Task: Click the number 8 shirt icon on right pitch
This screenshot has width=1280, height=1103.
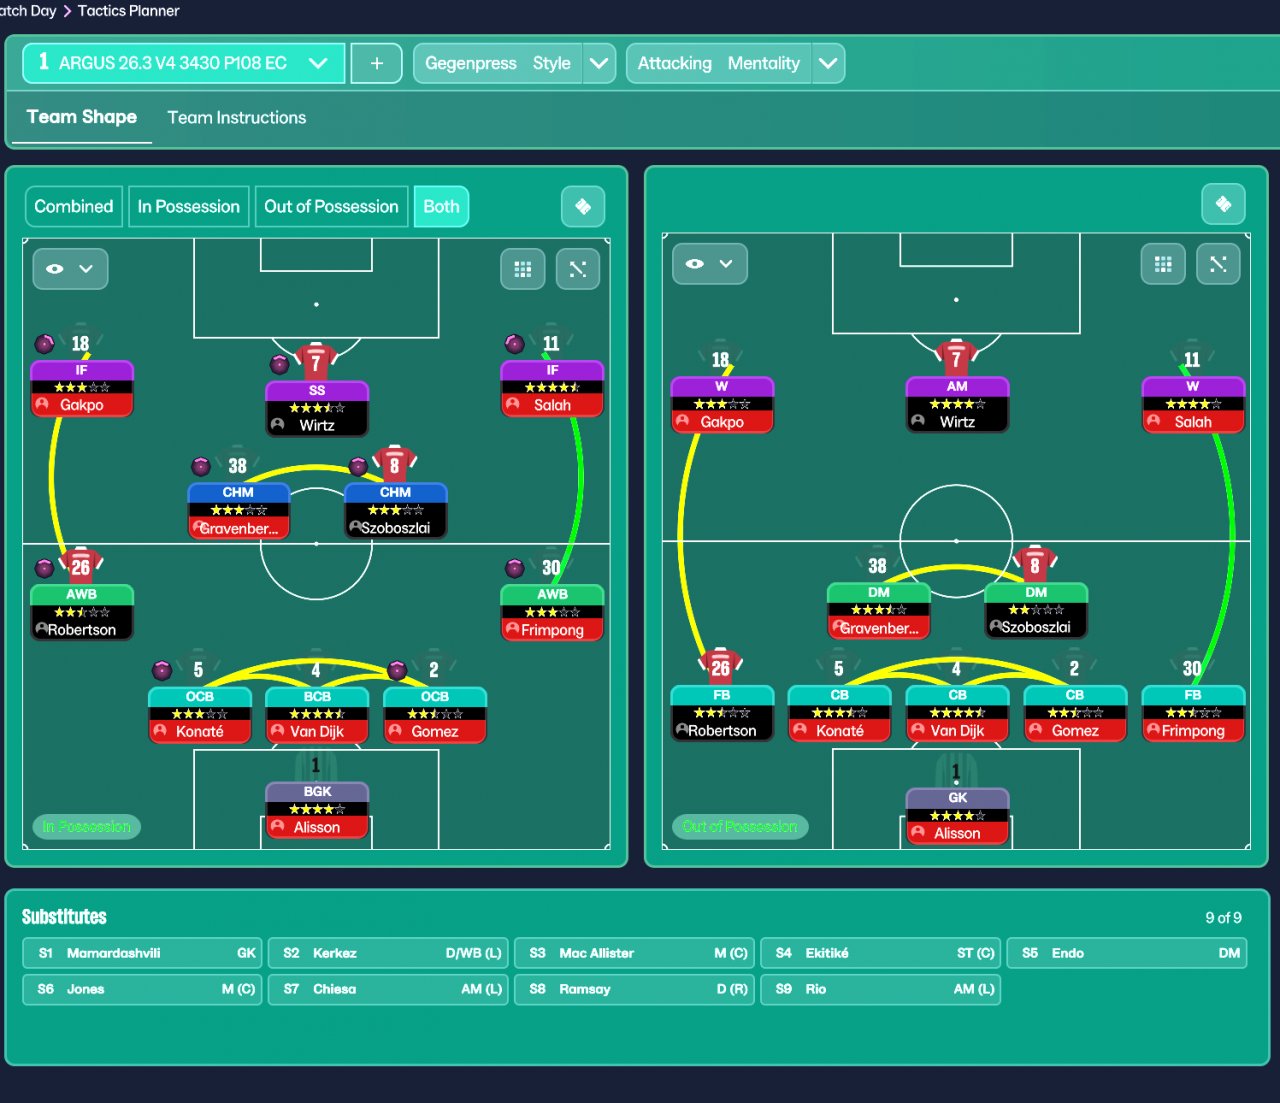Action: pyautogui.click(x=1035, y=565)
